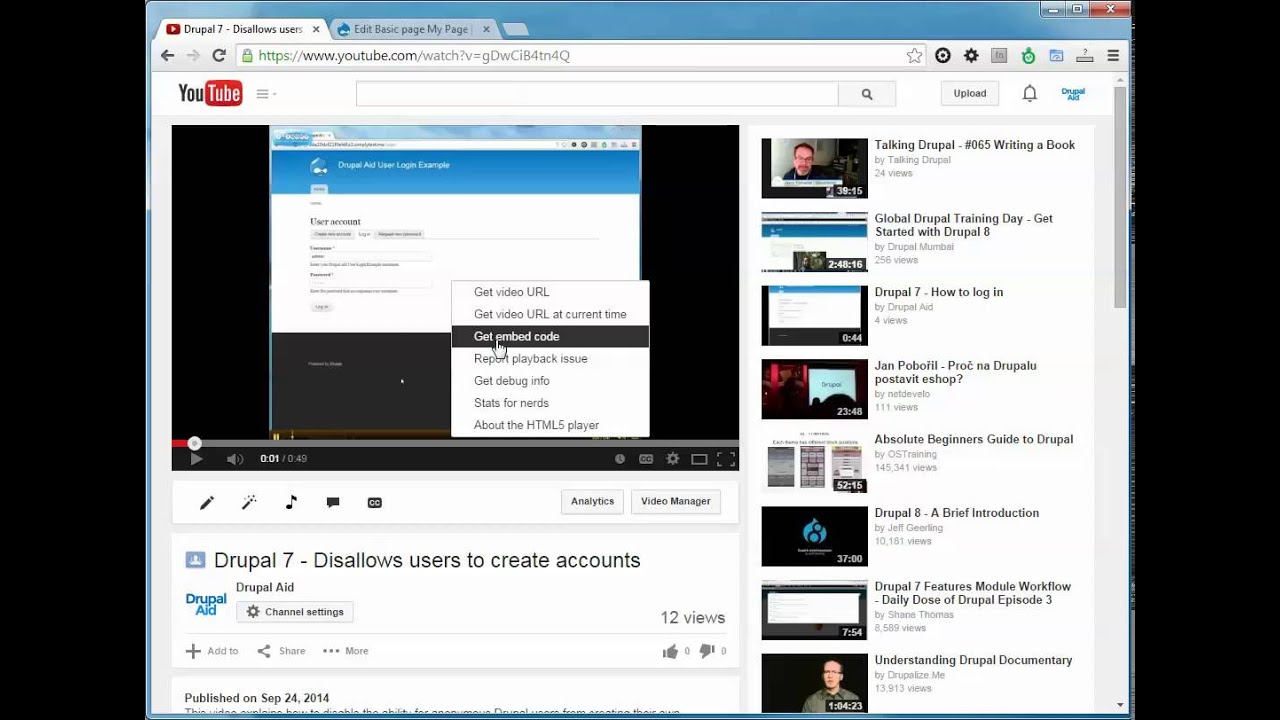
Task: Open the Enhancements magic wand tool
Action: [x=249, y=502]
